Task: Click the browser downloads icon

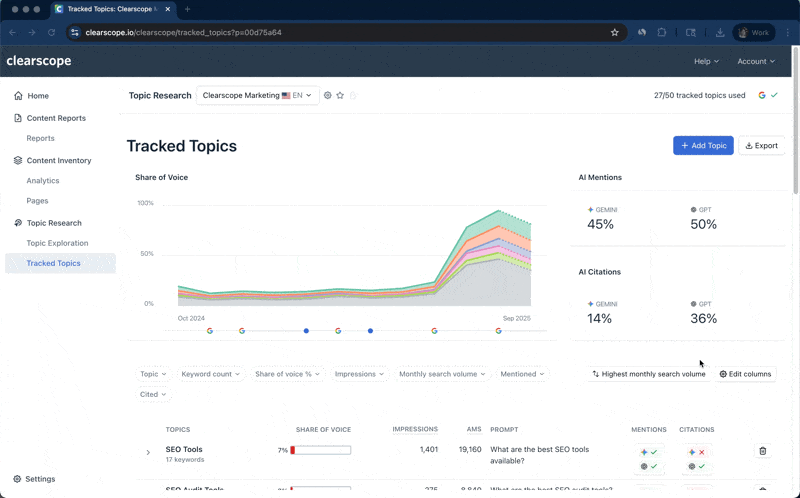Action: [720, 32]
